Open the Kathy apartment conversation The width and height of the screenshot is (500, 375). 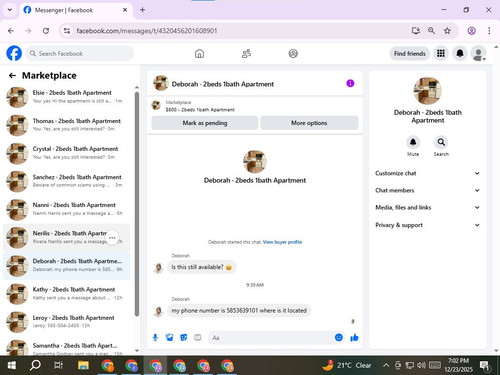[67, 293]
